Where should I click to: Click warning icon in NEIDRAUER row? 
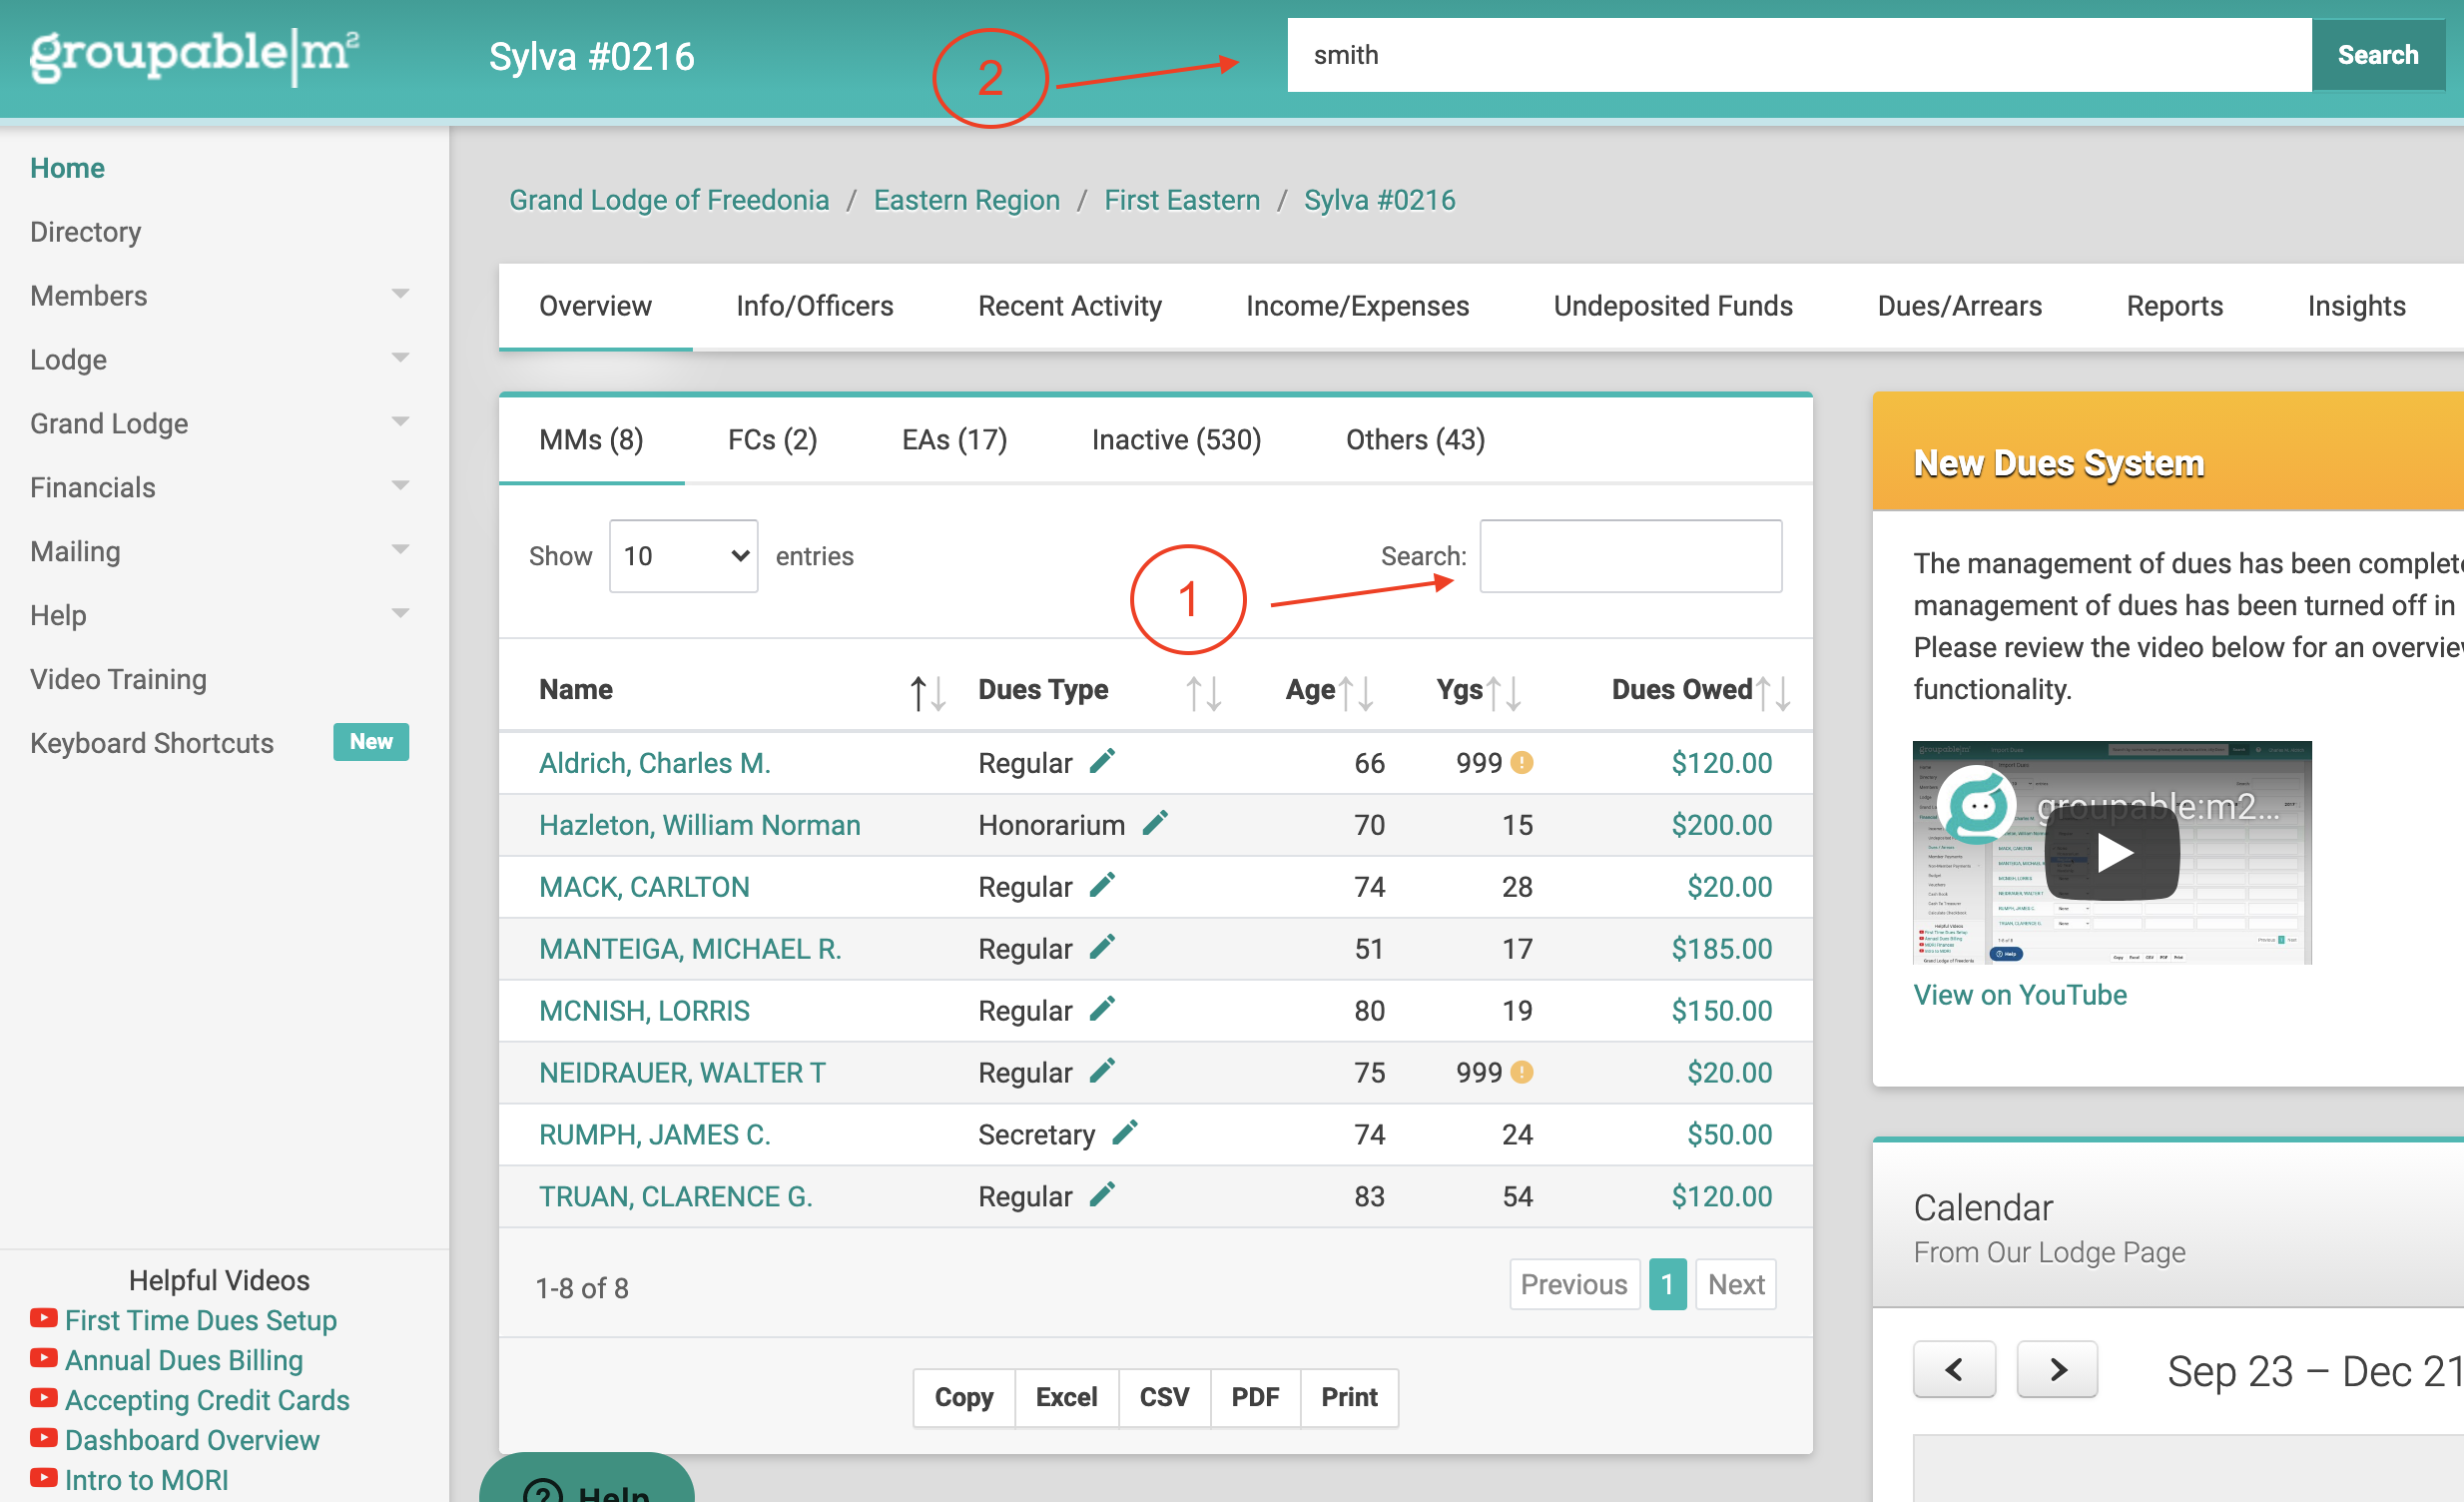1521,1072
